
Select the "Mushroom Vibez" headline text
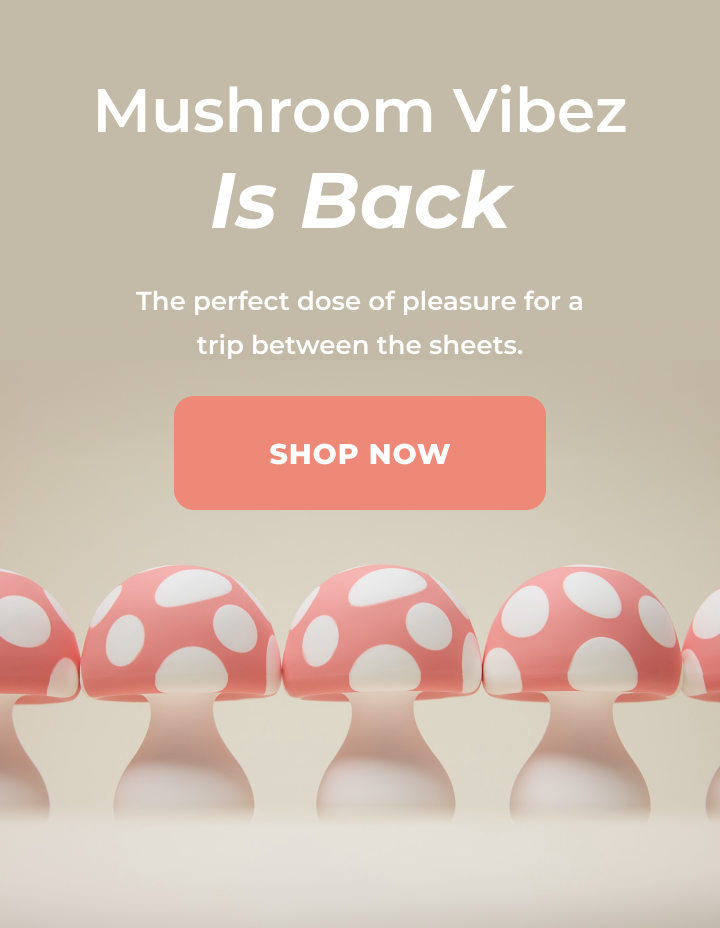(x=360, y=111)
